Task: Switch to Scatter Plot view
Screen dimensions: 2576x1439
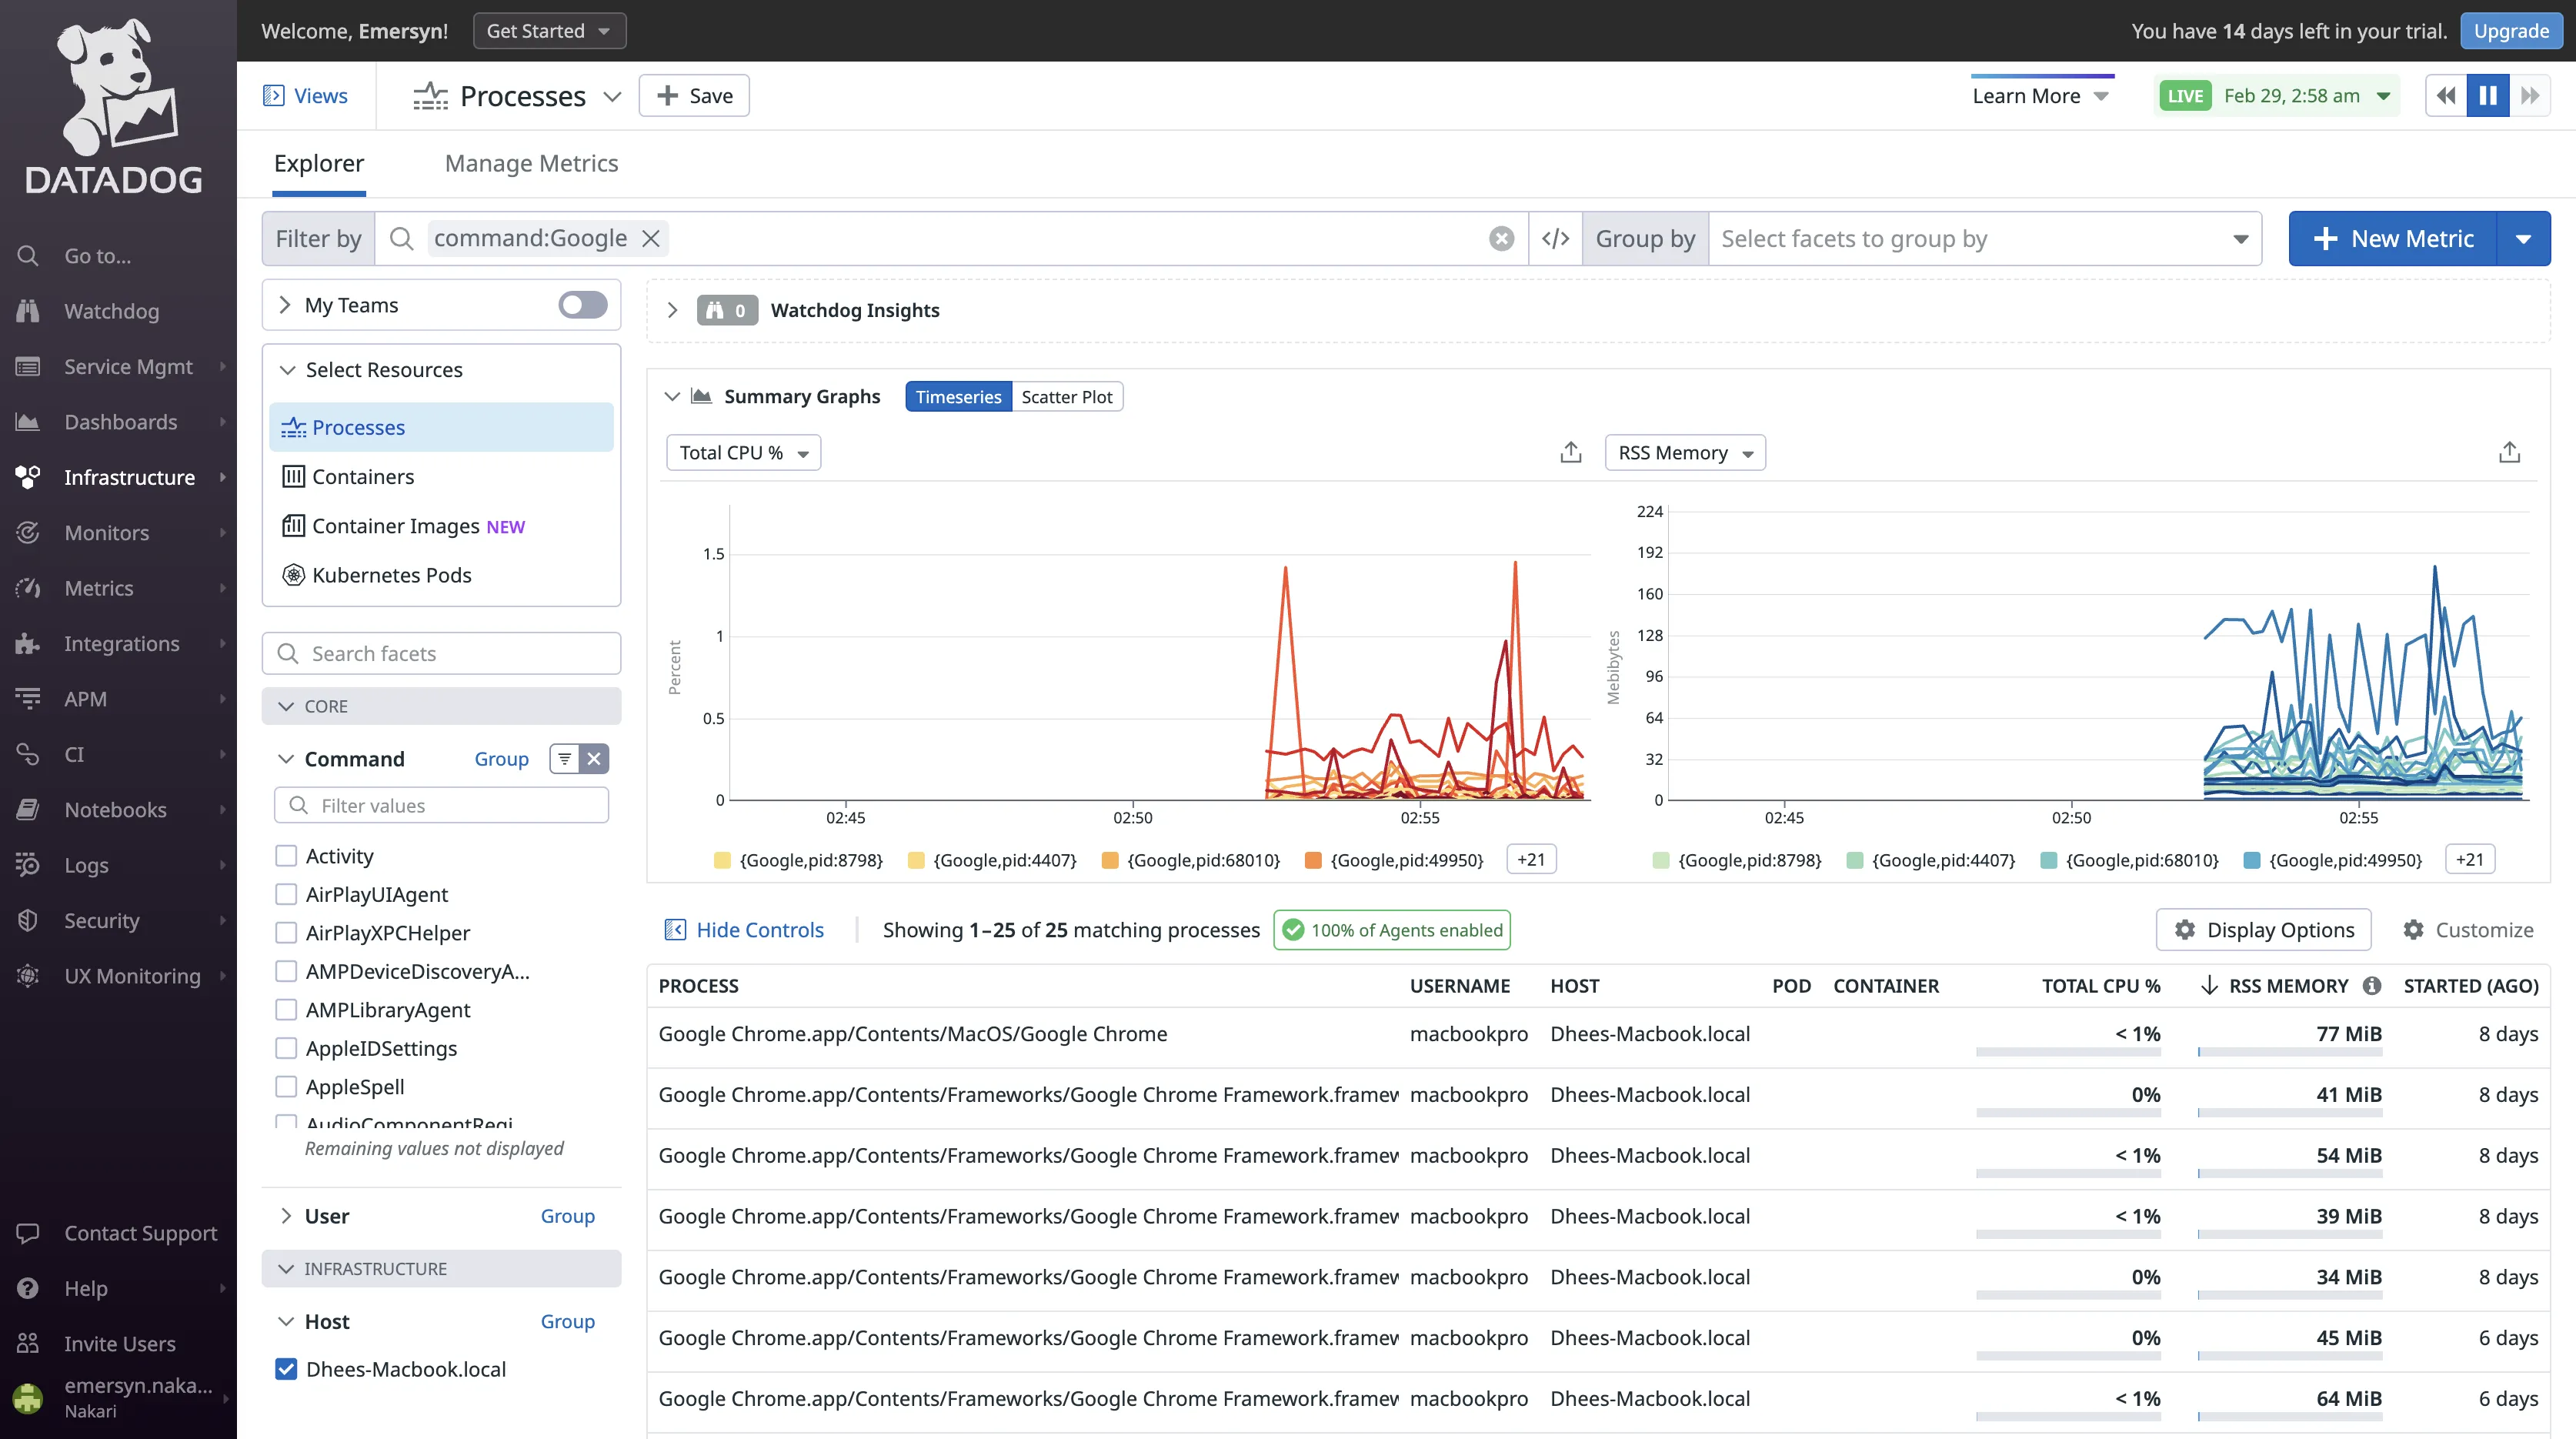Action: (1066, 397)
